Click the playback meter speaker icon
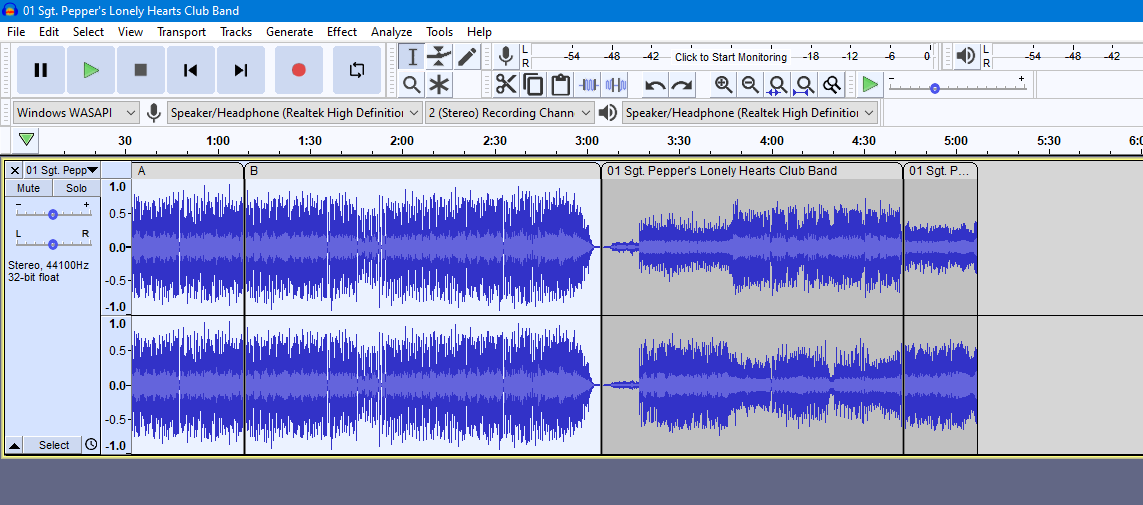This screenshot has height=505, width=1143. [966, 56]
